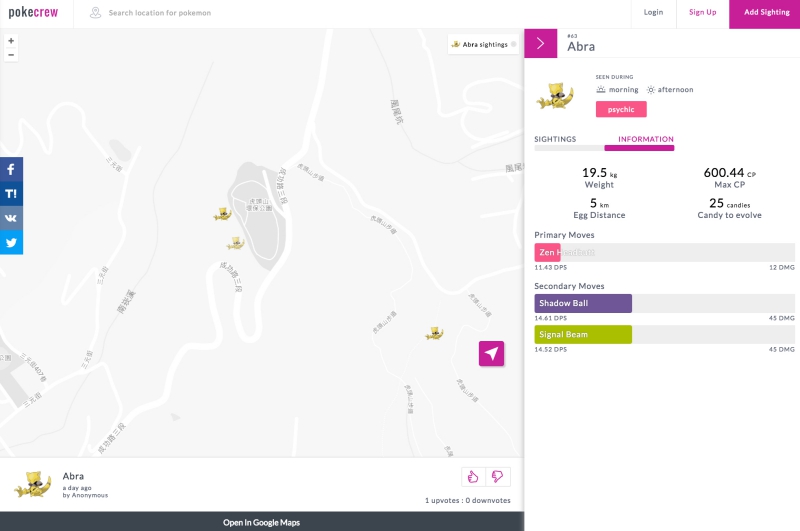800x531 pixels.
Task: Click the Signal Beam move bar
Action: (x=664, y=335)
